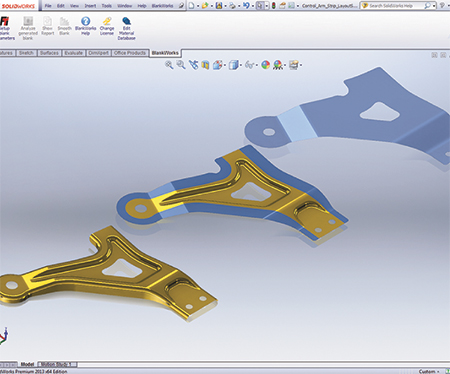Click View Settings icon
The width and height of the screenshot is (450, 374).
click(293, 65)
